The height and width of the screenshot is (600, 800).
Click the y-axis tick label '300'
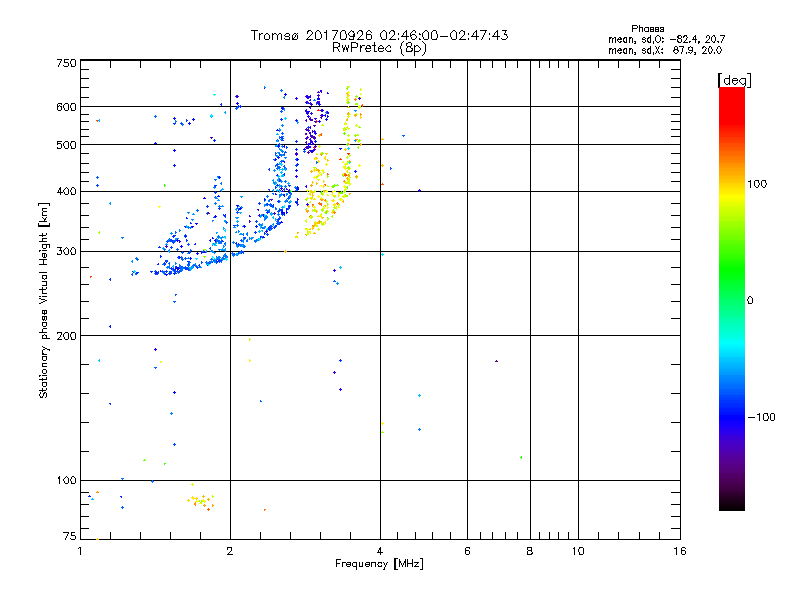point(66,252)
